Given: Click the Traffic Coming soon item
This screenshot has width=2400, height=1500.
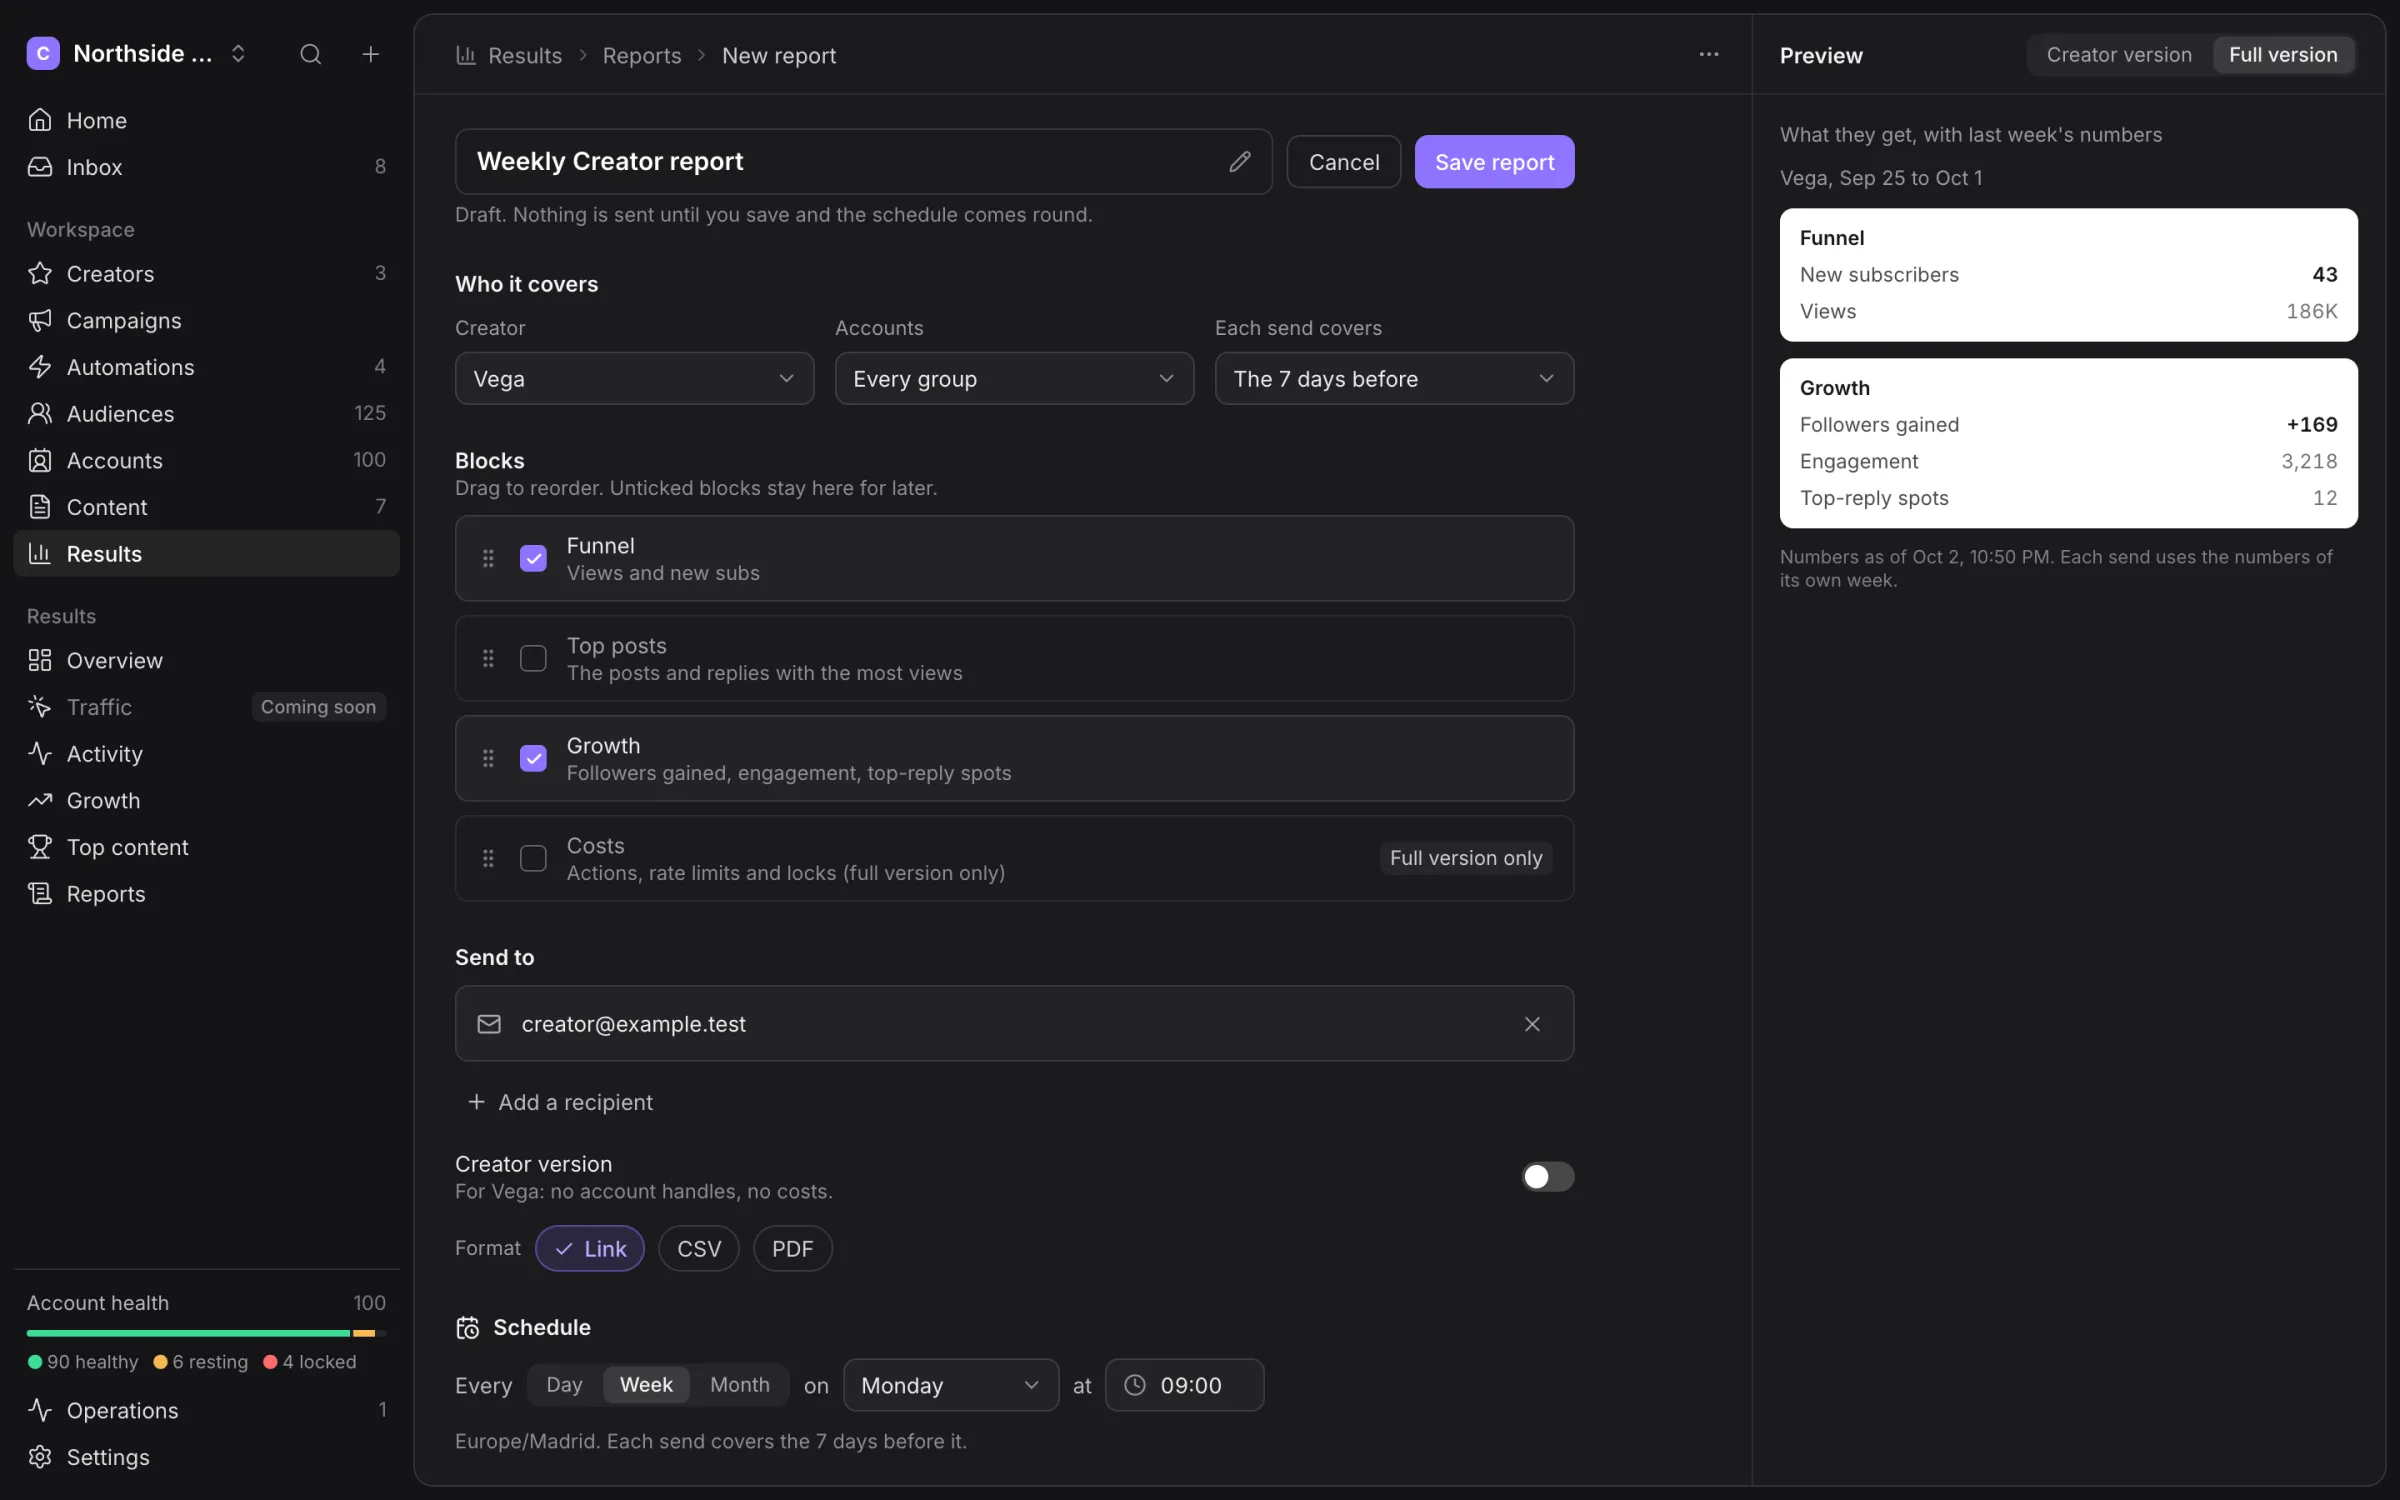Looking at the screenshot, I should [x=206, y=707].
